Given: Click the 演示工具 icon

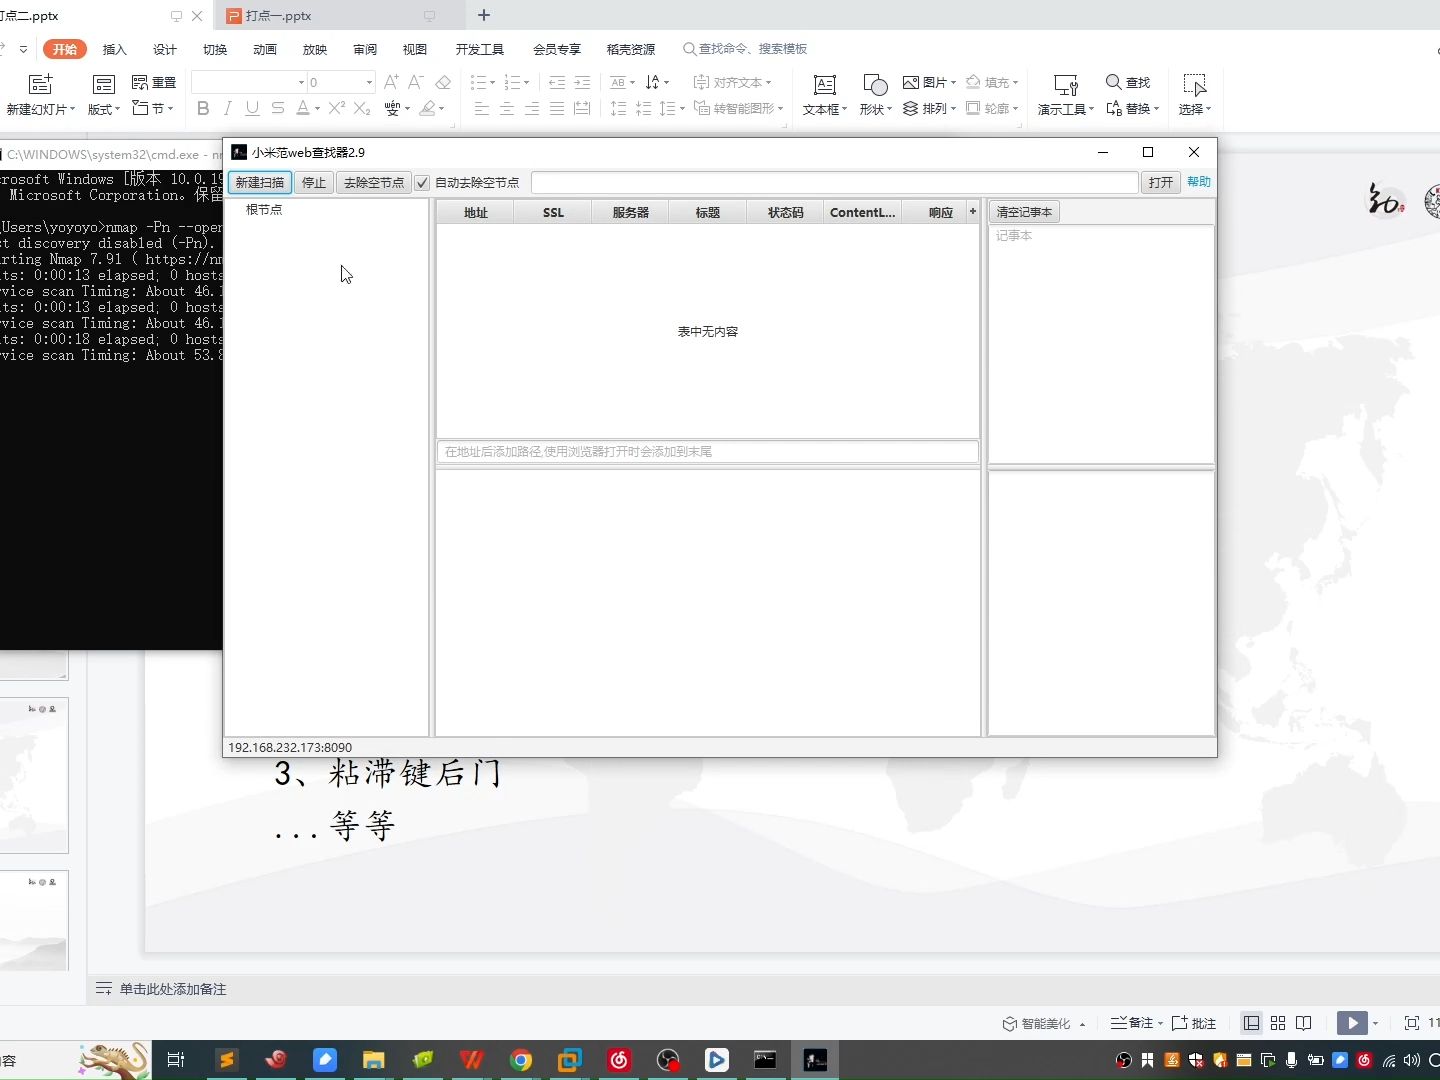Looking at the screenshot, I should [1066, 84].
